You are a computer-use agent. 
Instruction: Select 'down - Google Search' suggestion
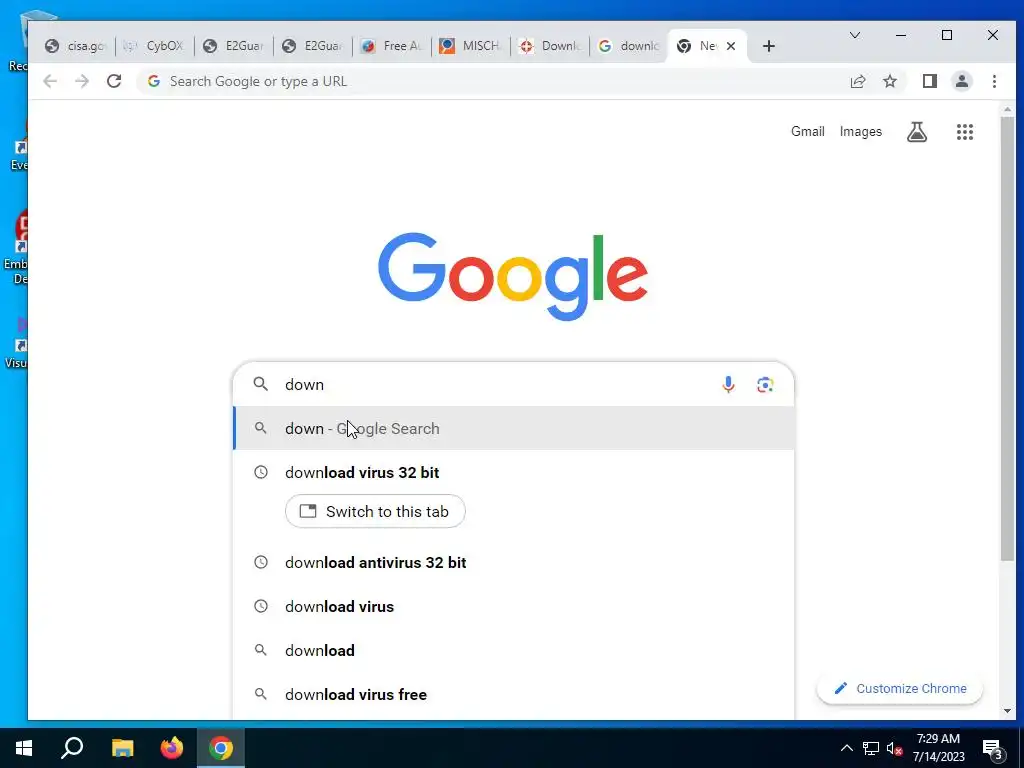pos(513,428)
